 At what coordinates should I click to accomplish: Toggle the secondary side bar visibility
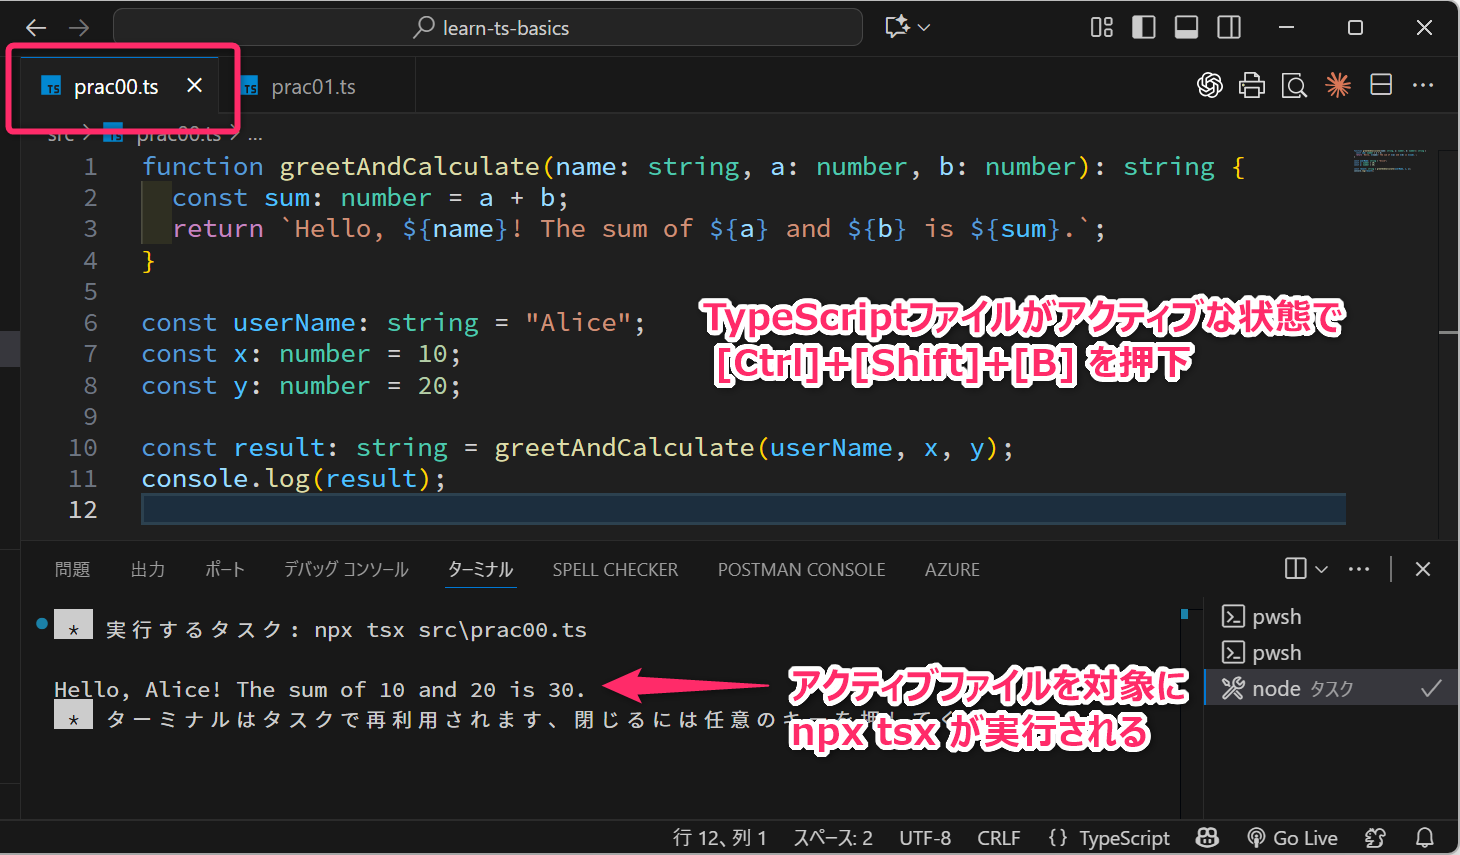1229,28
